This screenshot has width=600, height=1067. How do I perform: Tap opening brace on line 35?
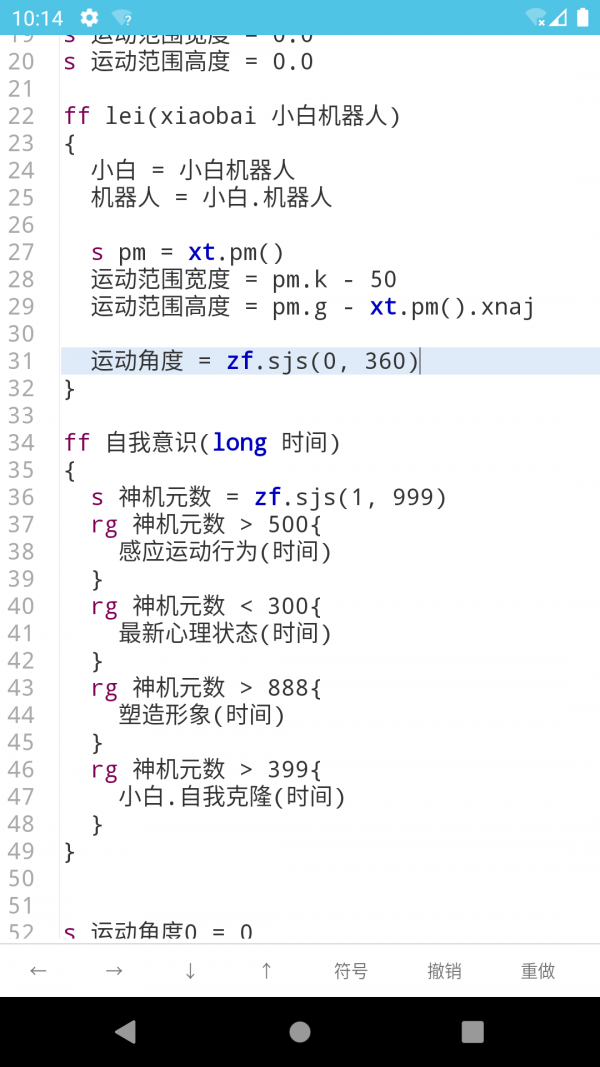69,470
